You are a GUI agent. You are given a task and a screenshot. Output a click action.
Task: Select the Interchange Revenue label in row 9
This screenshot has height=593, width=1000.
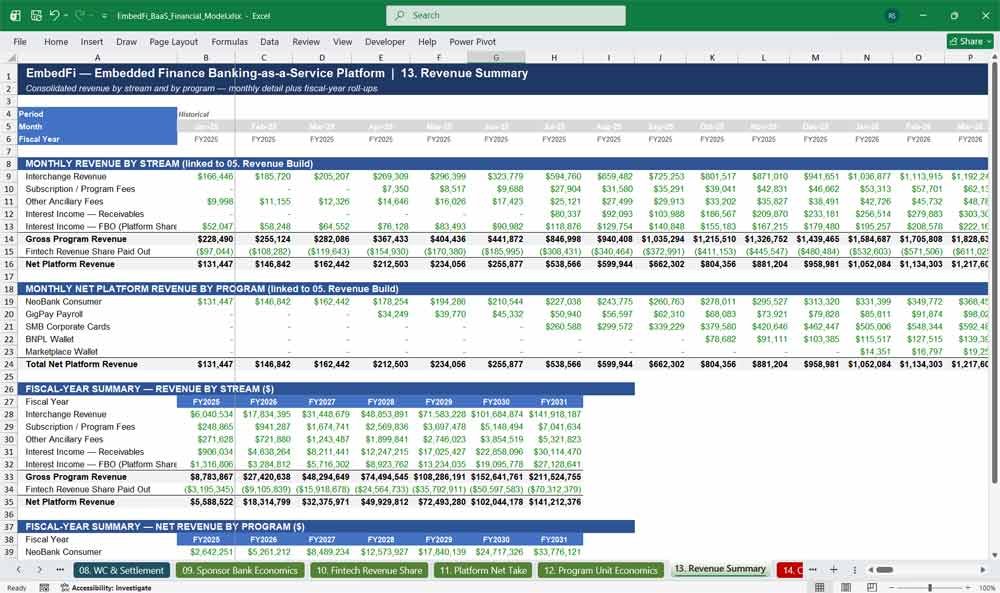[x=66, y=177]
